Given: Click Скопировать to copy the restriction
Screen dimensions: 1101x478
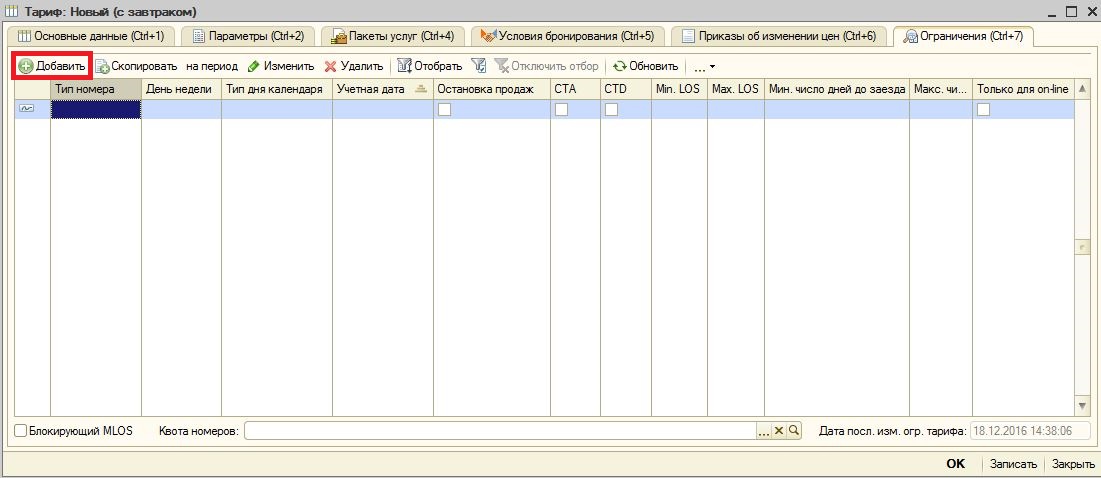Looking at the screenshot, I should [136, 66].
